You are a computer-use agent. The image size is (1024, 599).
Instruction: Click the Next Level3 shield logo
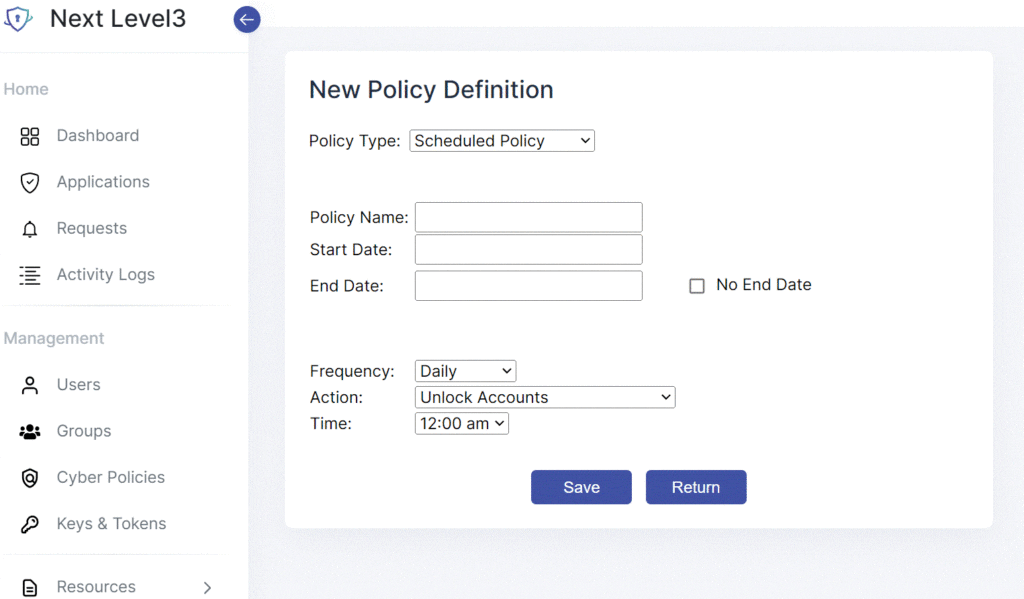coord(18,19)
